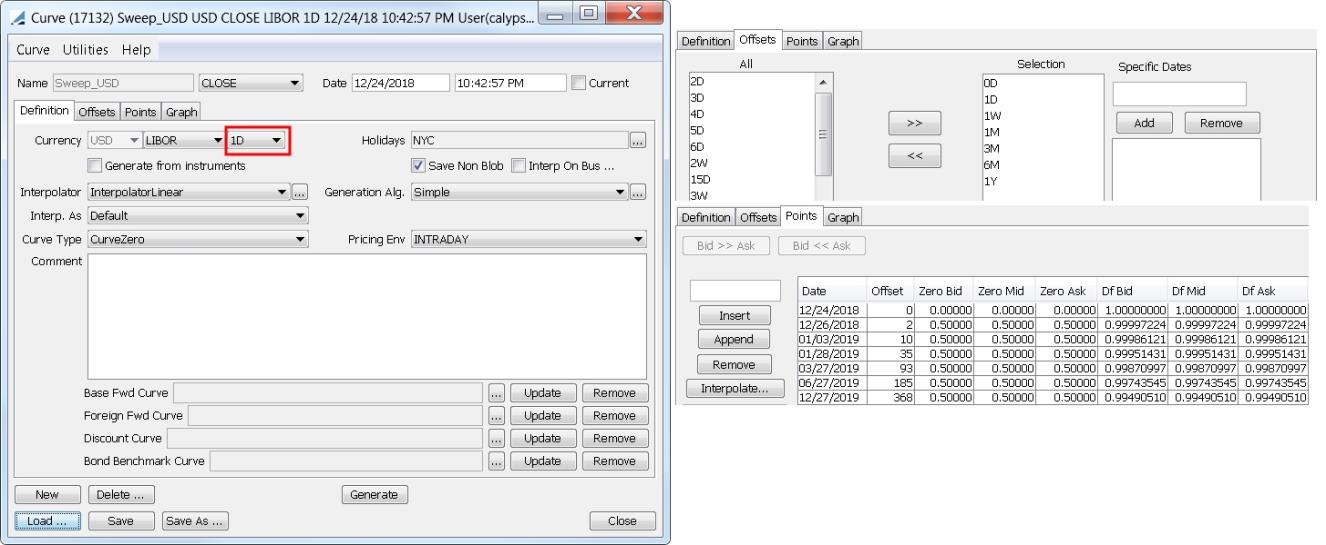Click the Close button at bottom
This screenshot has height=545, width=1326.
[622, 520]
